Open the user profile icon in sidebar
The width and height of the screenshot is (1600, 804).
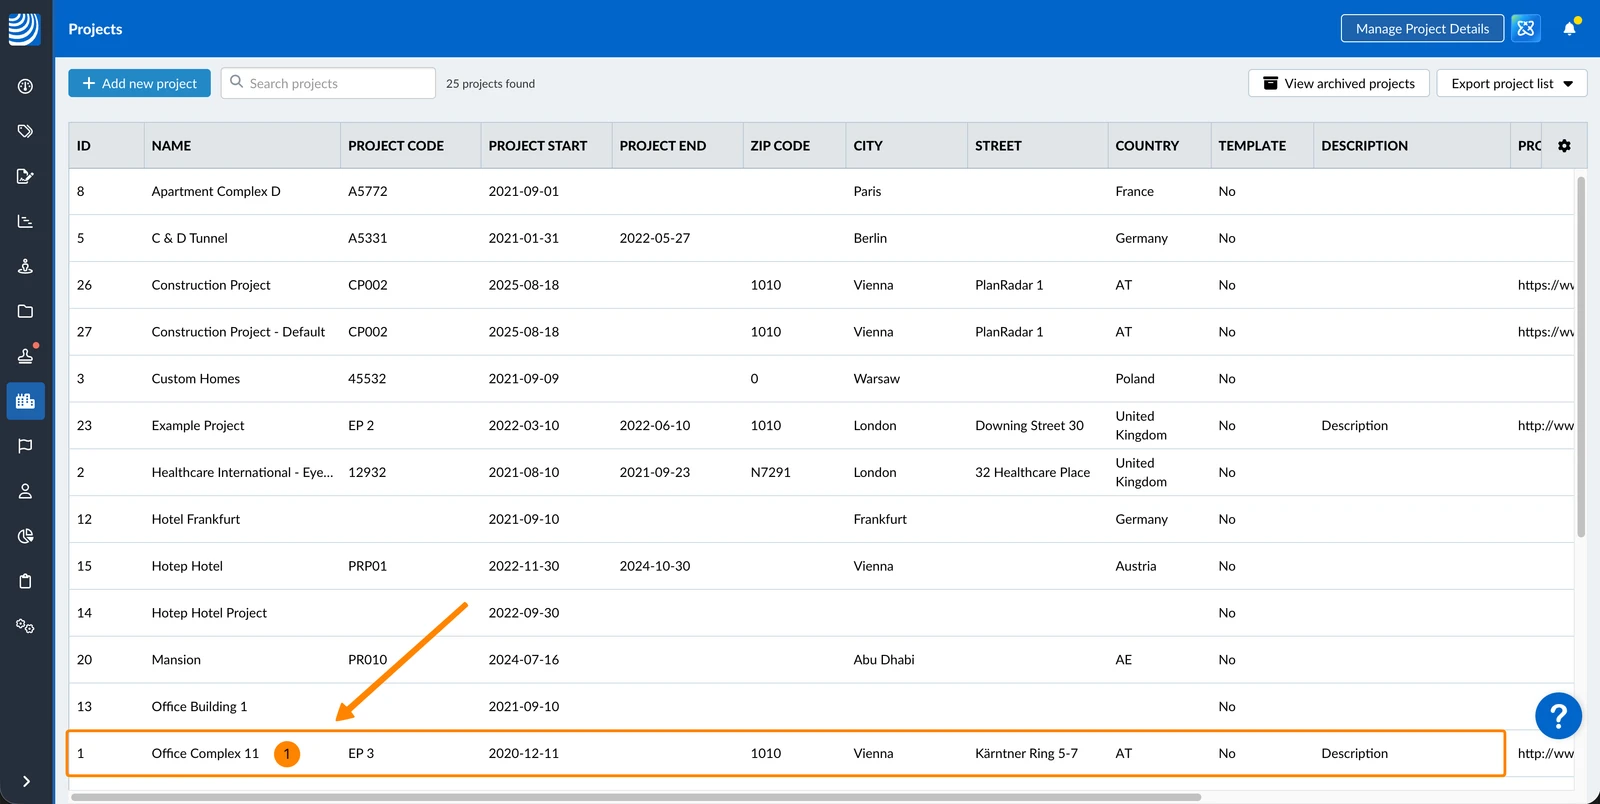[25, 491]
